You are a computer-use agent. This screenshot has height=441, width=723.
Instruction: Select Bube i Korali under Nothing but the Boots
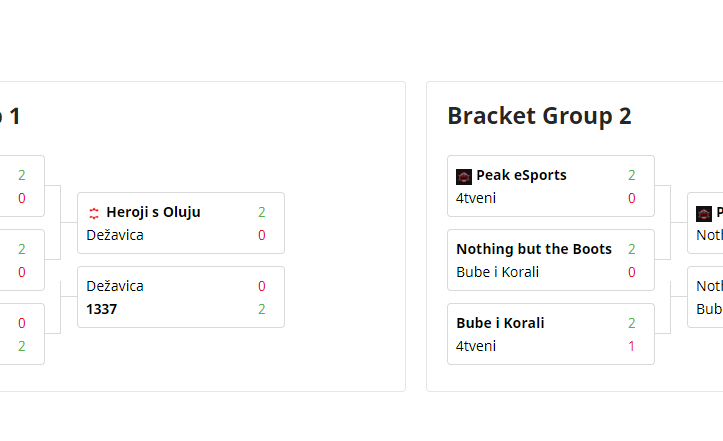tap(498, 272)
